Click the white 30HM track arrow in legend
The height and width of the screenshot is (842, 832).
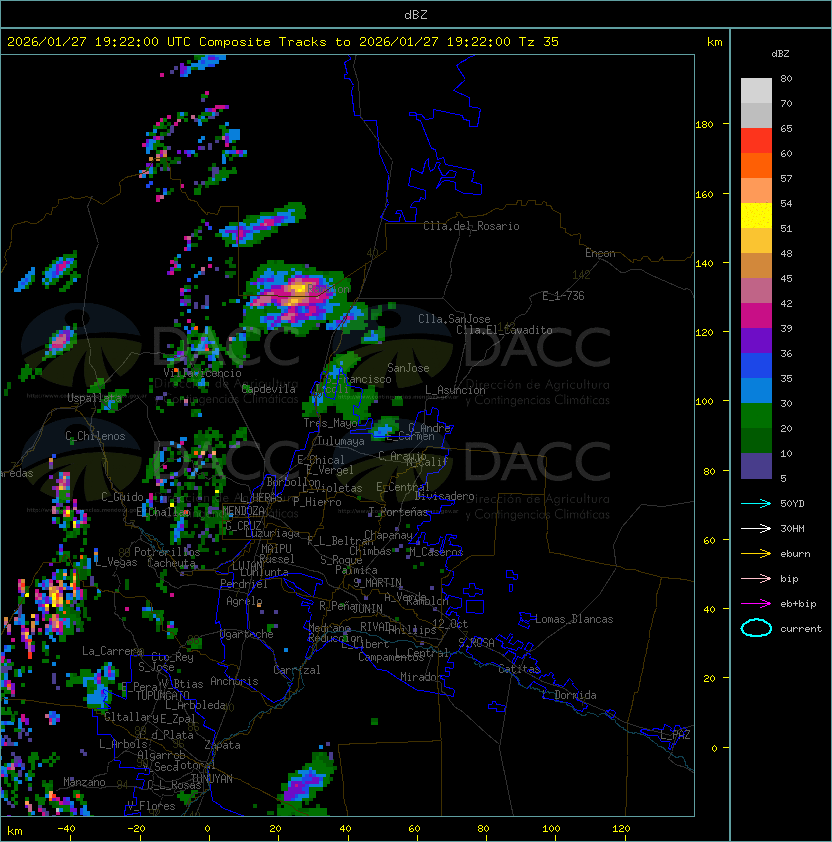click(756, 528)
